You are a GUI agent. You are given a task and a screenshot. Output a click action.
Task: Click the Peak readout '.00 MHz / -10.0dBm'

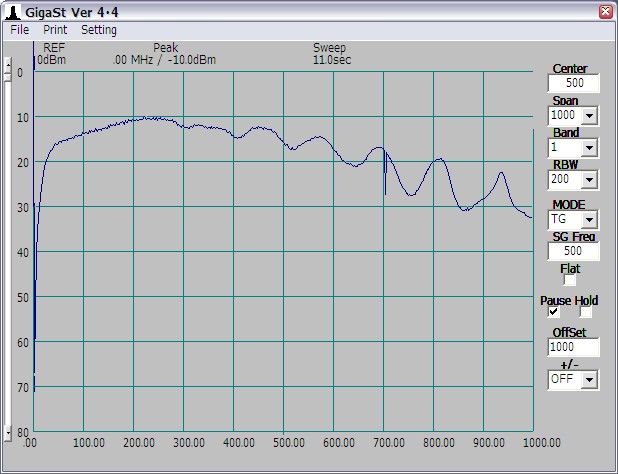pos(164,60)
